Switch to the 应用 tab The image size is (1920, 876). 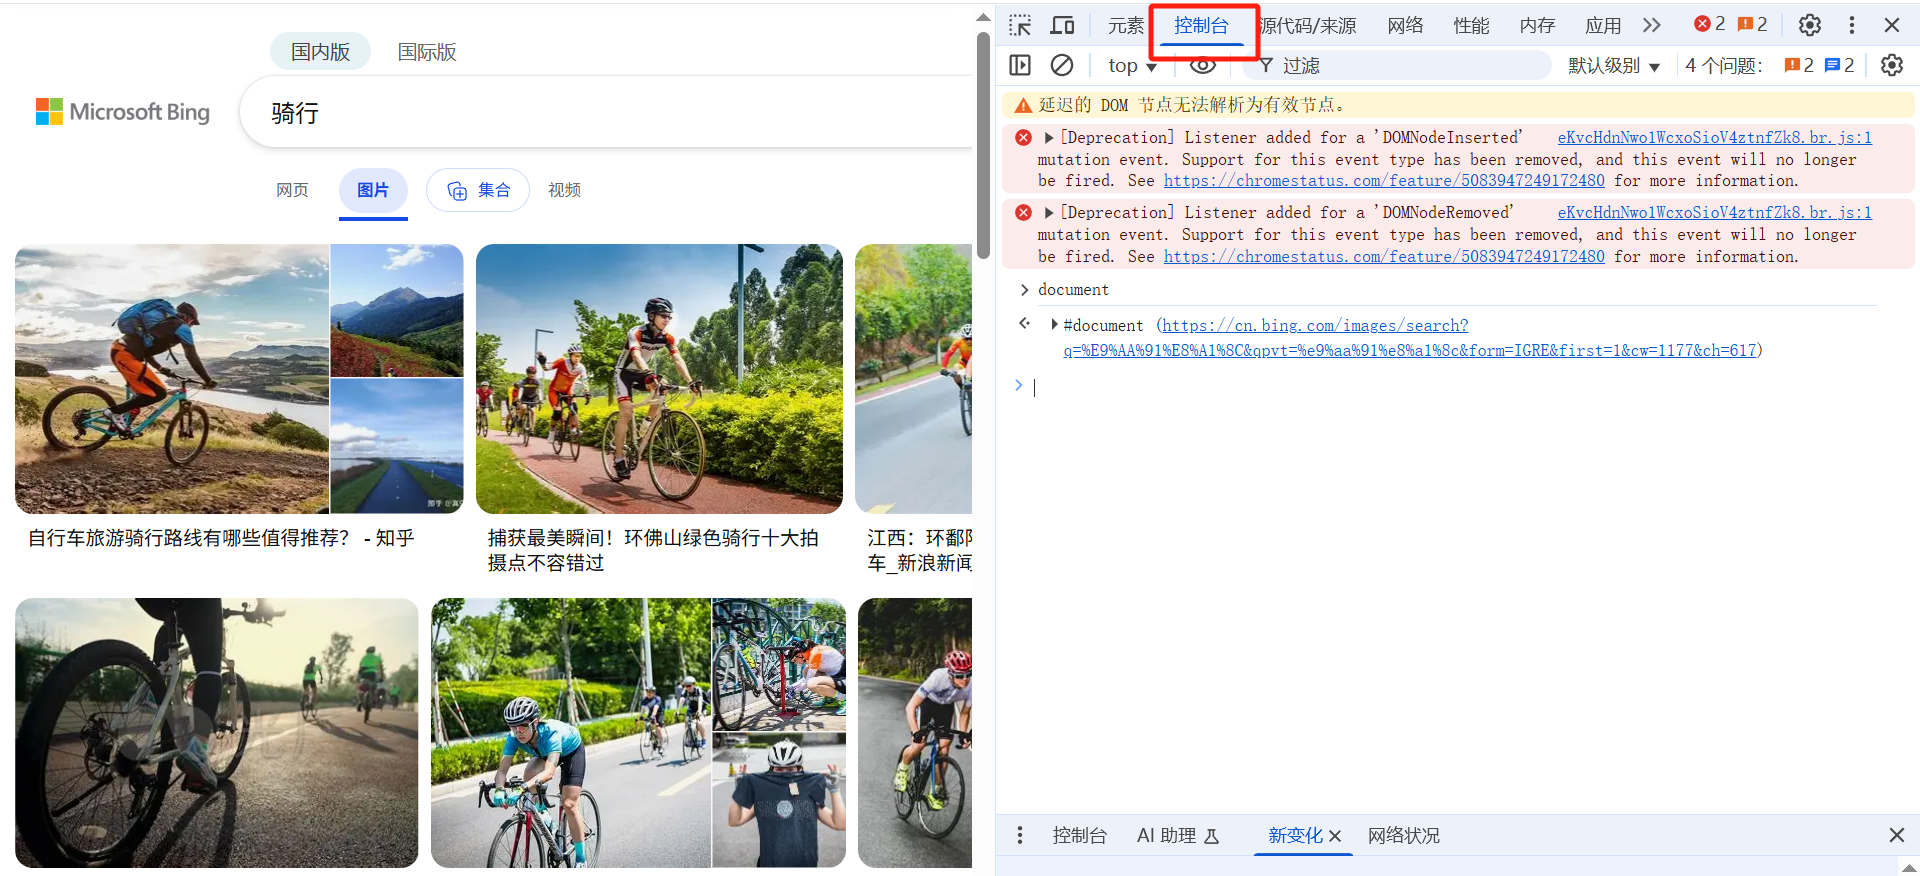(x=1603, y=26)
